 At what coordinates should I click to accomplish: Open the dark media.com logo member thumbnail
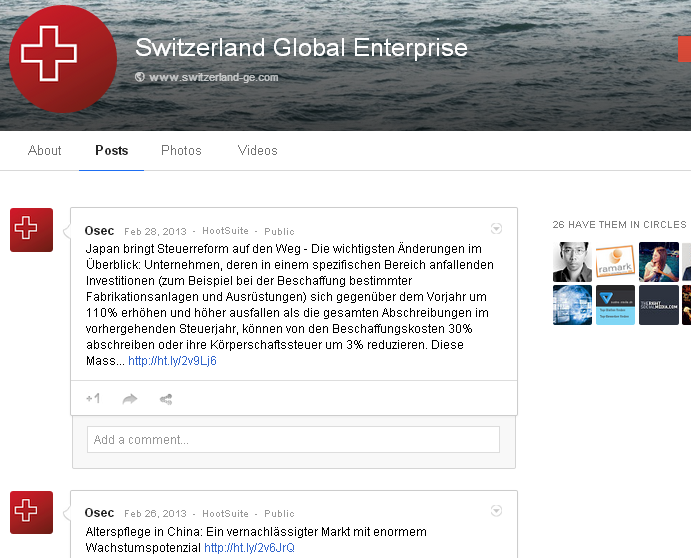pos(659,305)
